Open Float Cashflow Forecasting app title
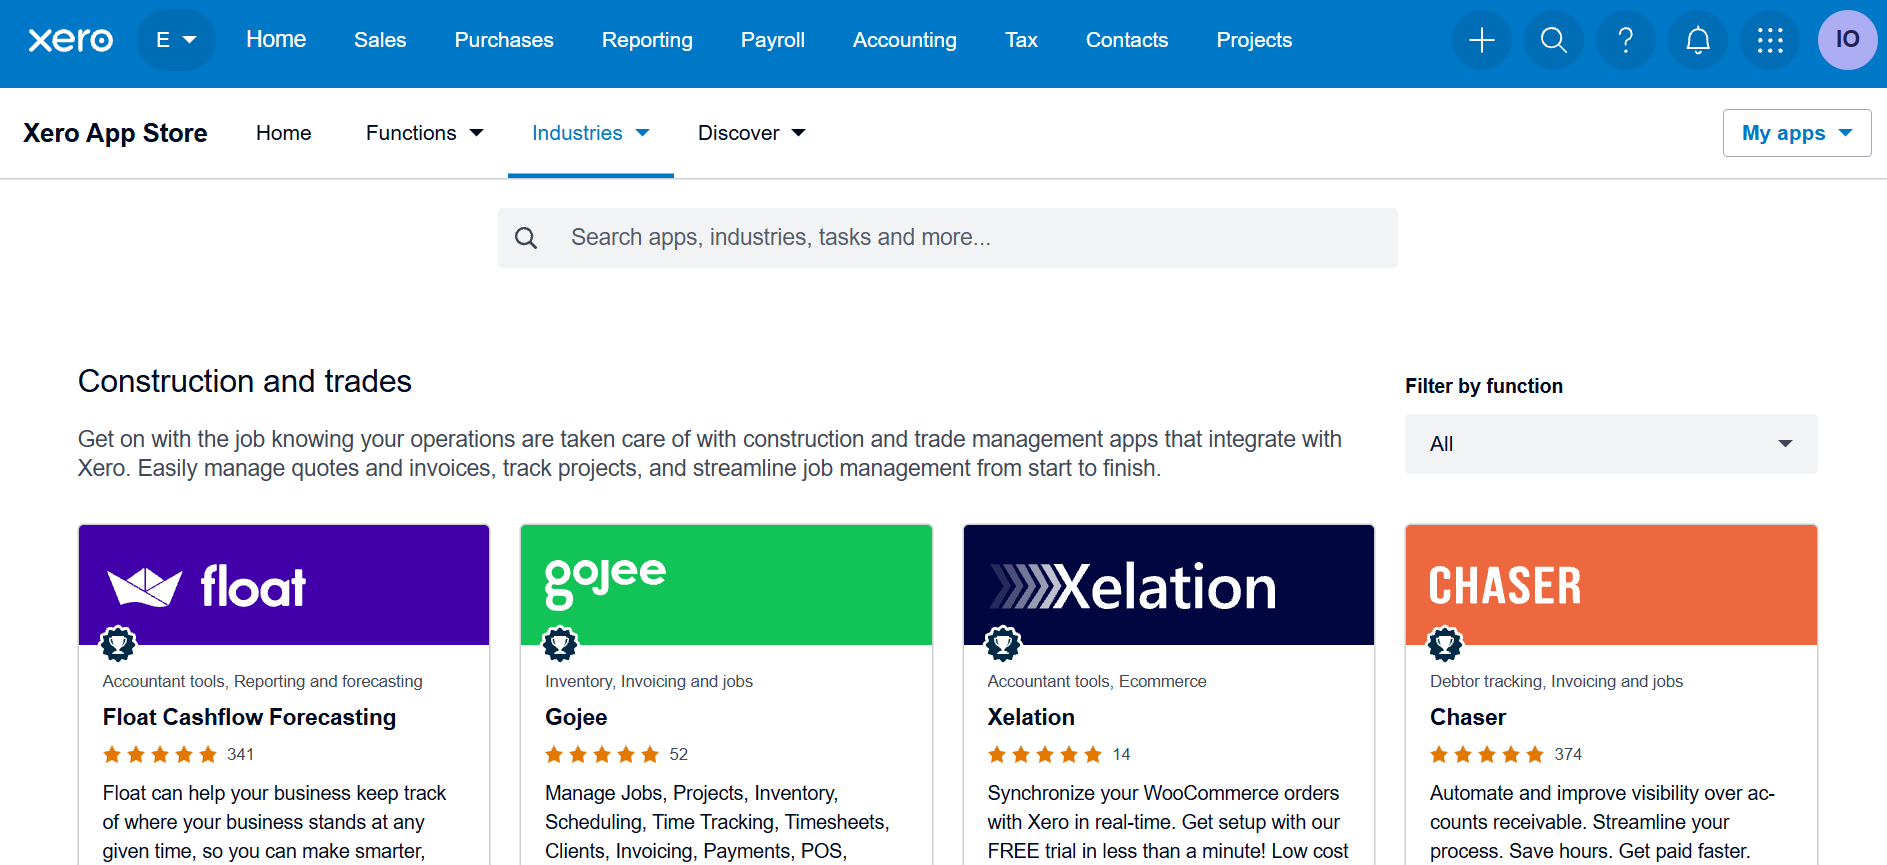The height and width of the screenshot is (865, 1887). pyautogui.click(x=249, y=717)
